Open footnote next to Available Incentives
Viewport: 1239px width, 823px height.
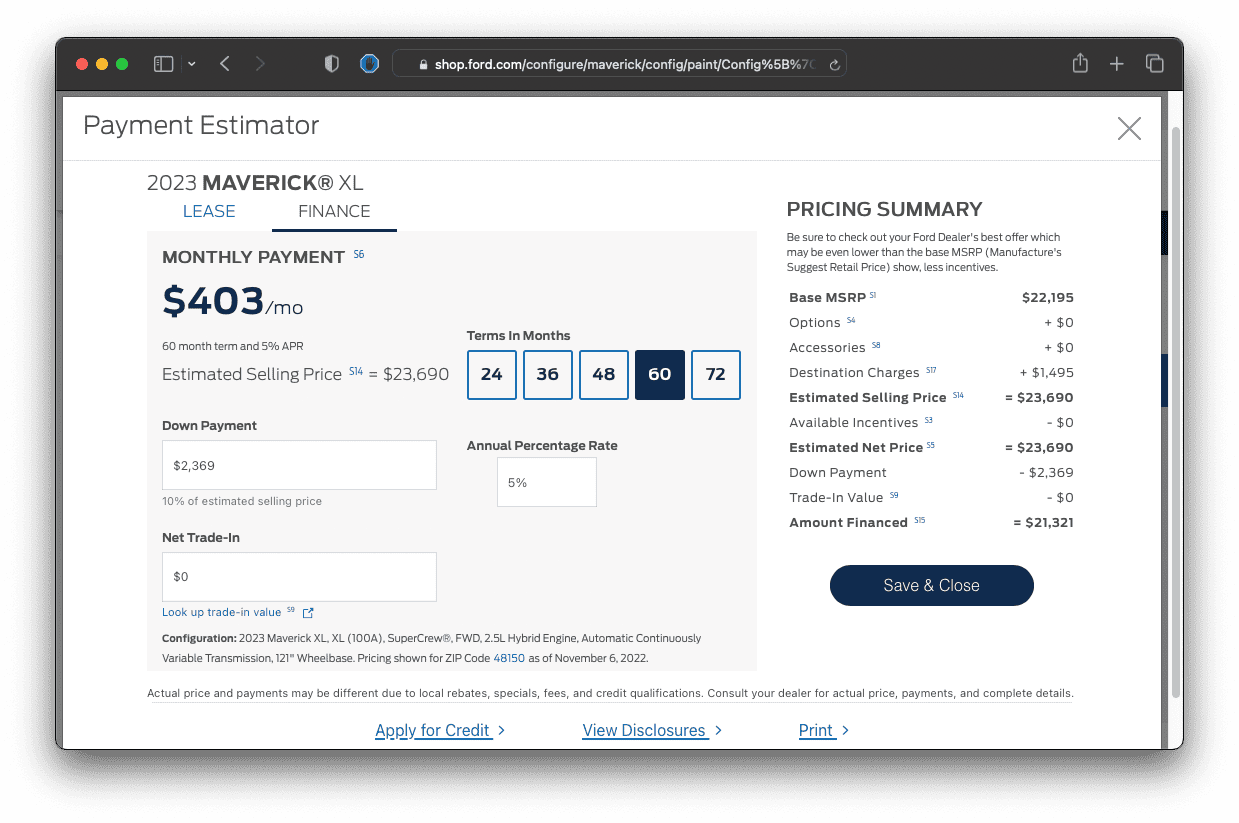[928, 420]
